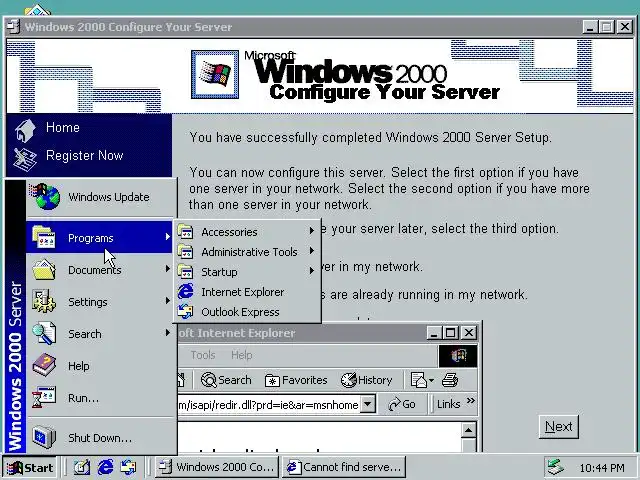The image size is (640, 480).
Task: Click the Register Now icon in the sidebar
Action: (25, 159)
